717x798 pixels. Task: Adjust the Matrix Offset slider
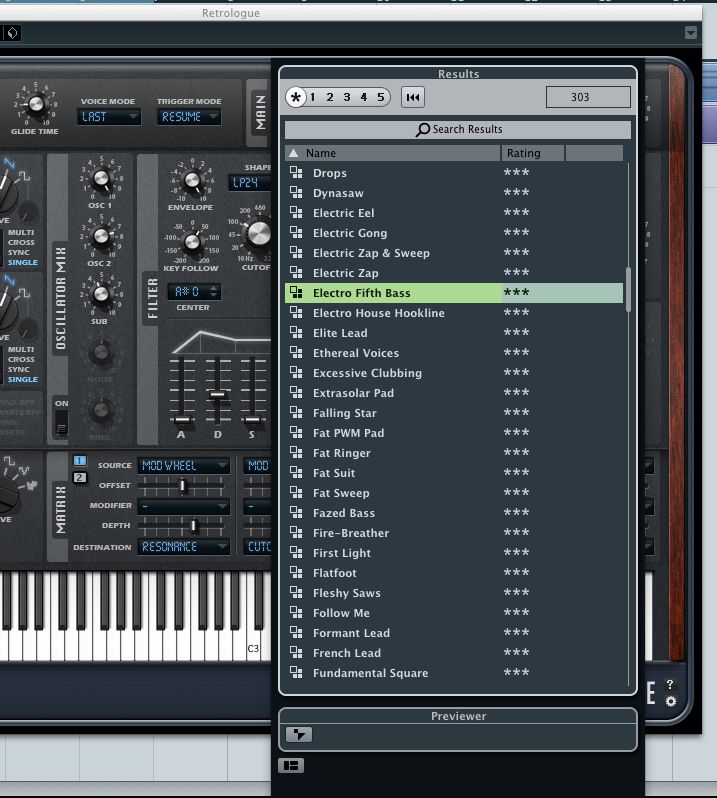(x=182, y=486)
